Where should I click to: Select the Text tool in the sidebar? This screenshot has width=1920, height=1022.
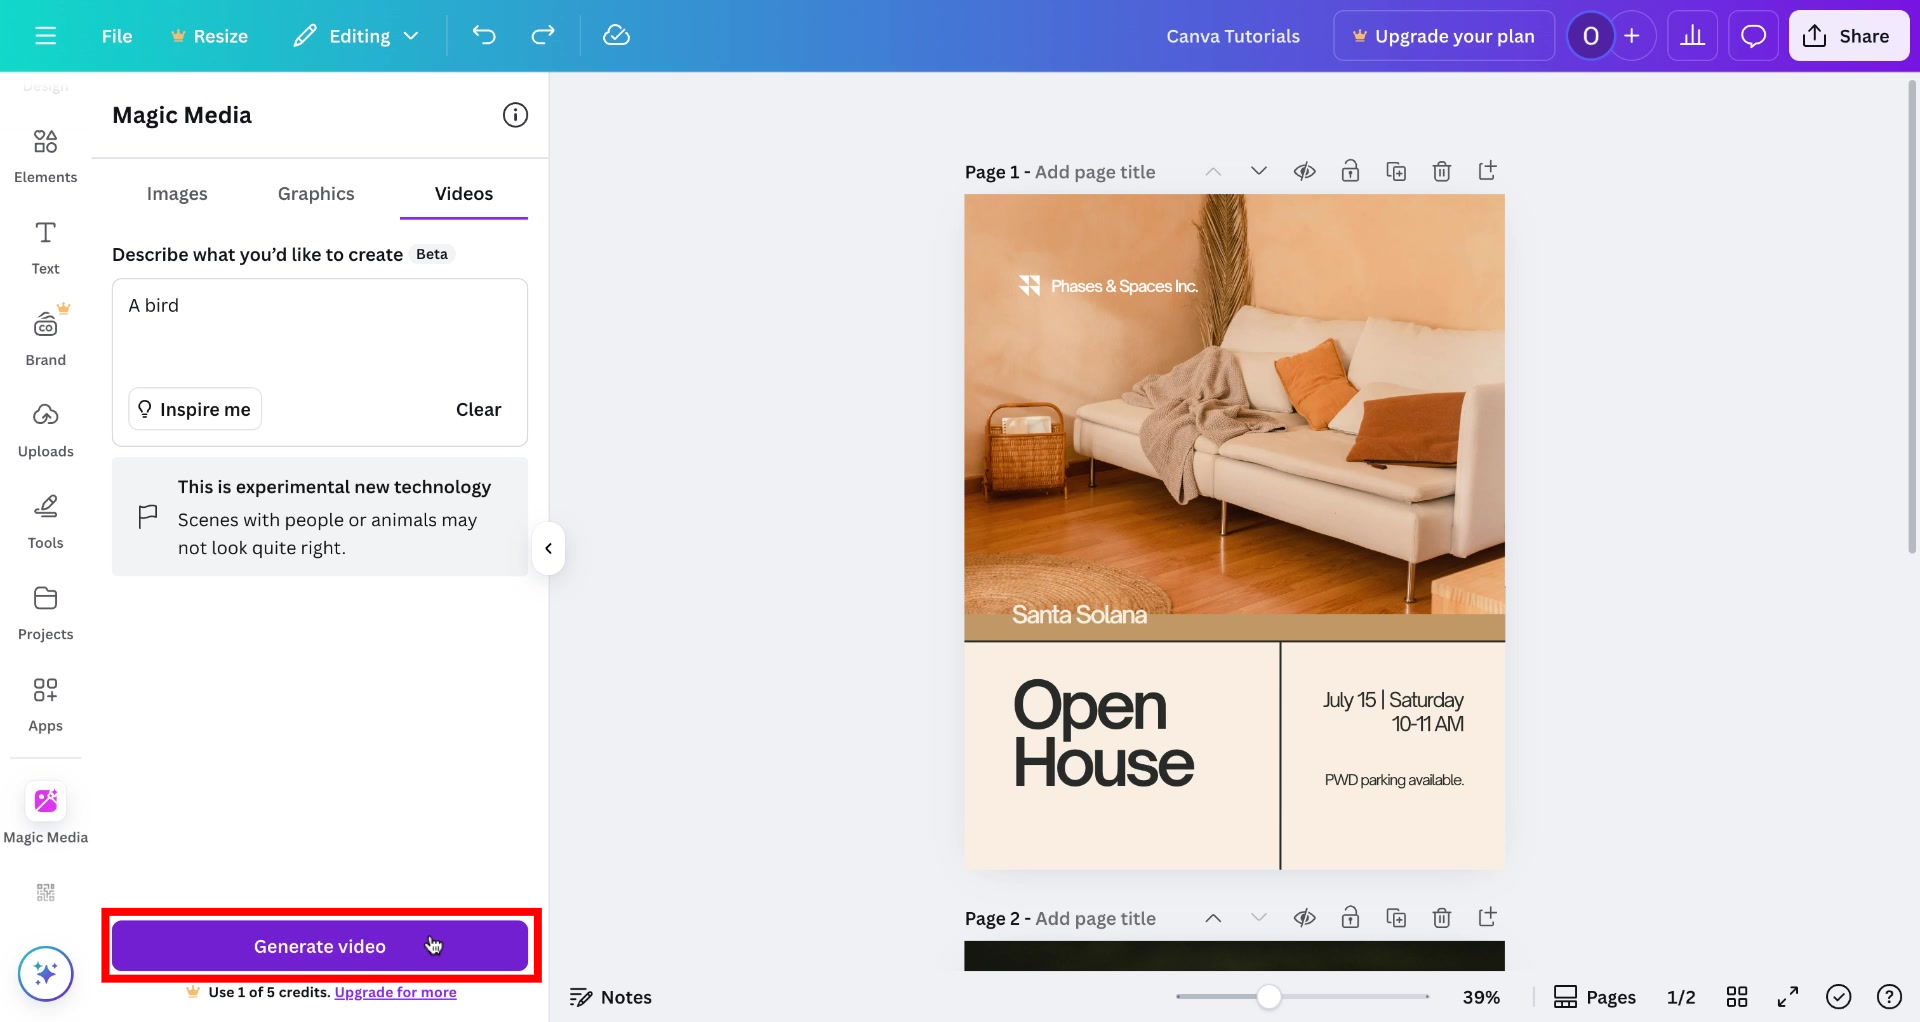coord(45,244)
